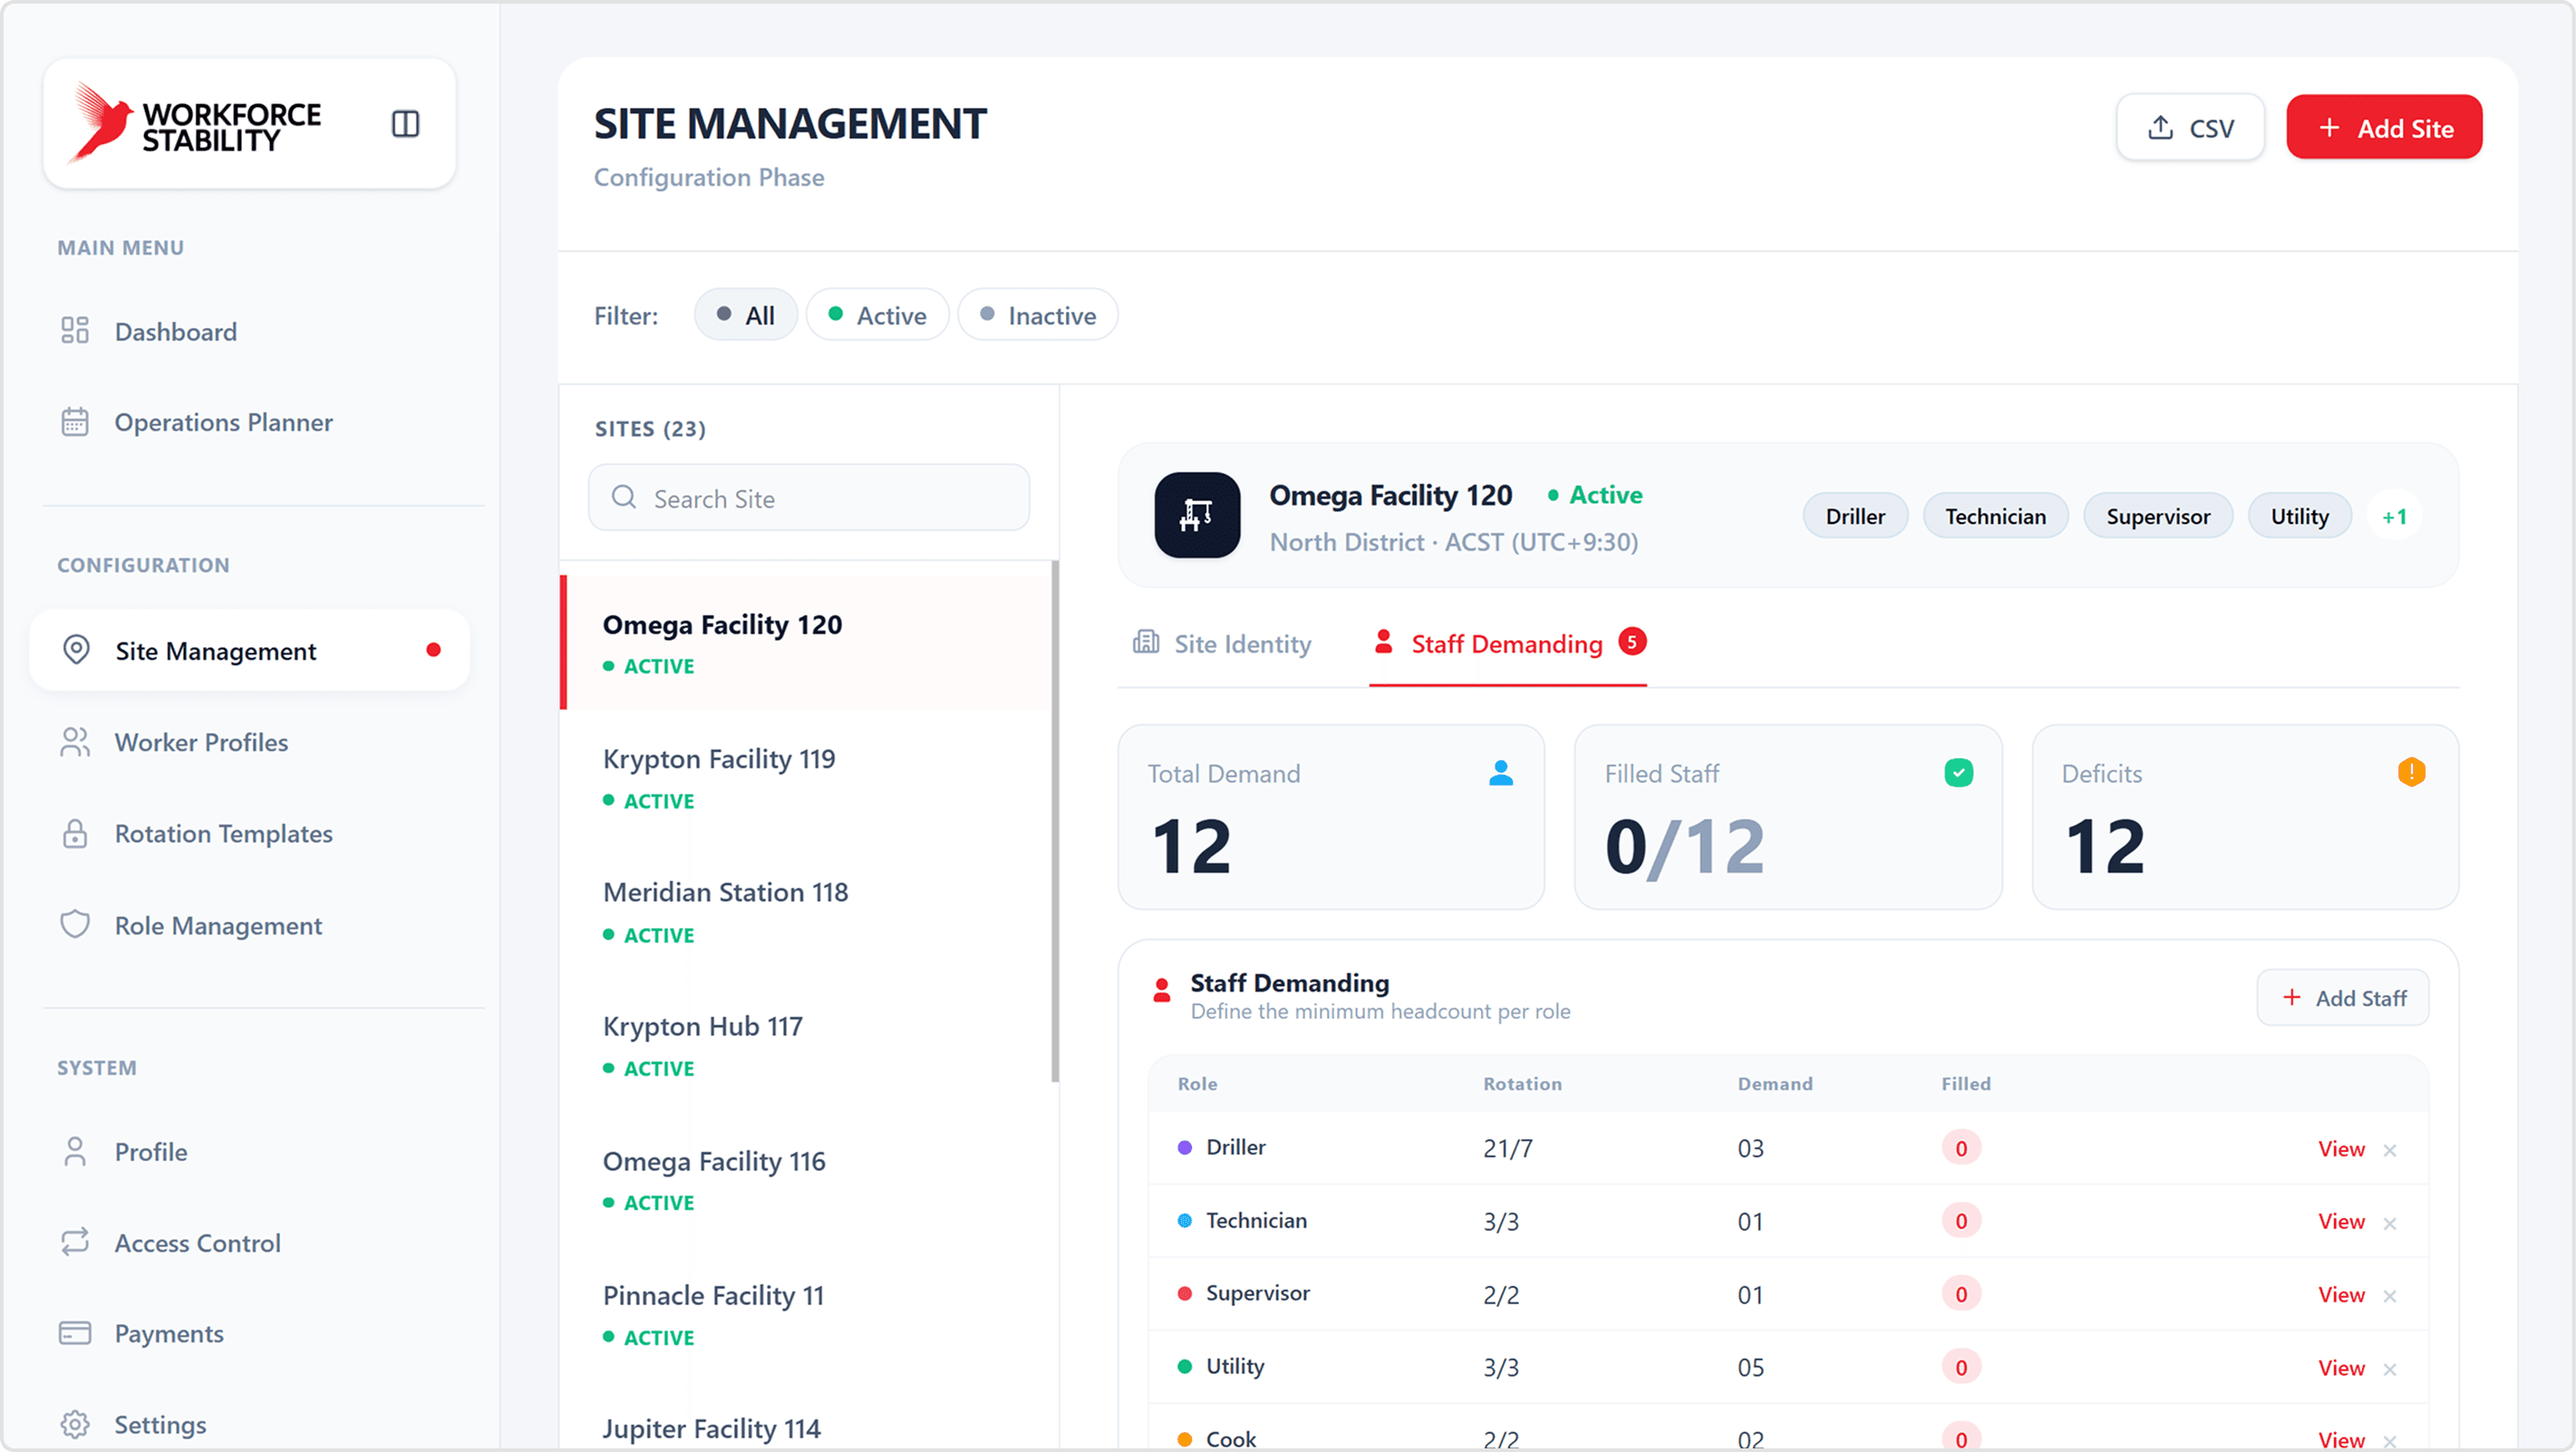Select Krypton Hub 117 site

point(806,1045)
